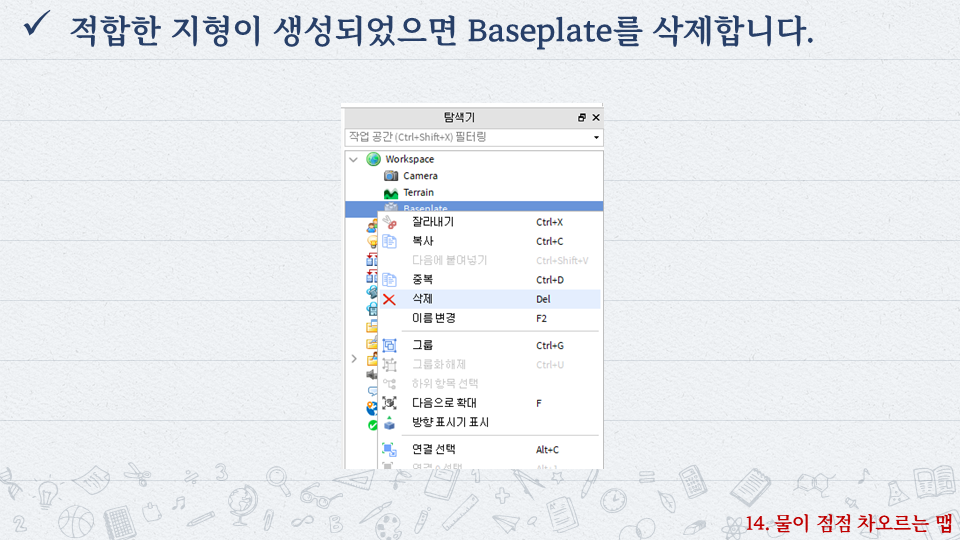Click the Alt+C shortcut text
960x540 pixels.
[547, 450]
